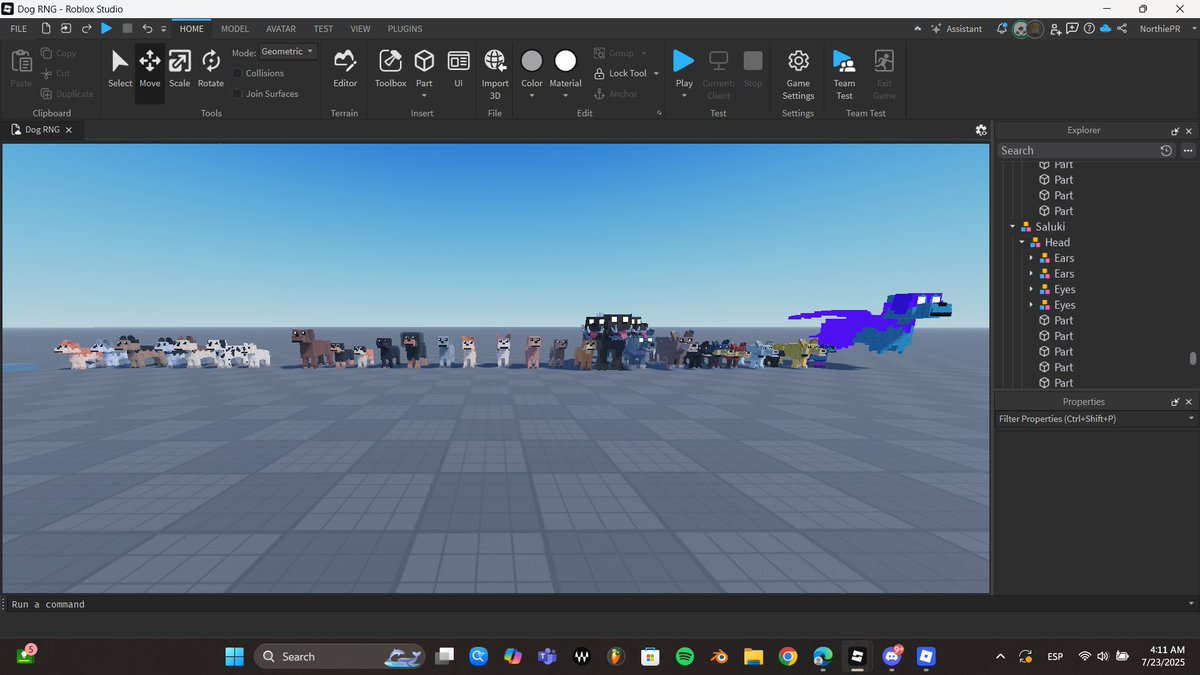Open Explorer more options ellipsis

click(x=1188, y=150)
